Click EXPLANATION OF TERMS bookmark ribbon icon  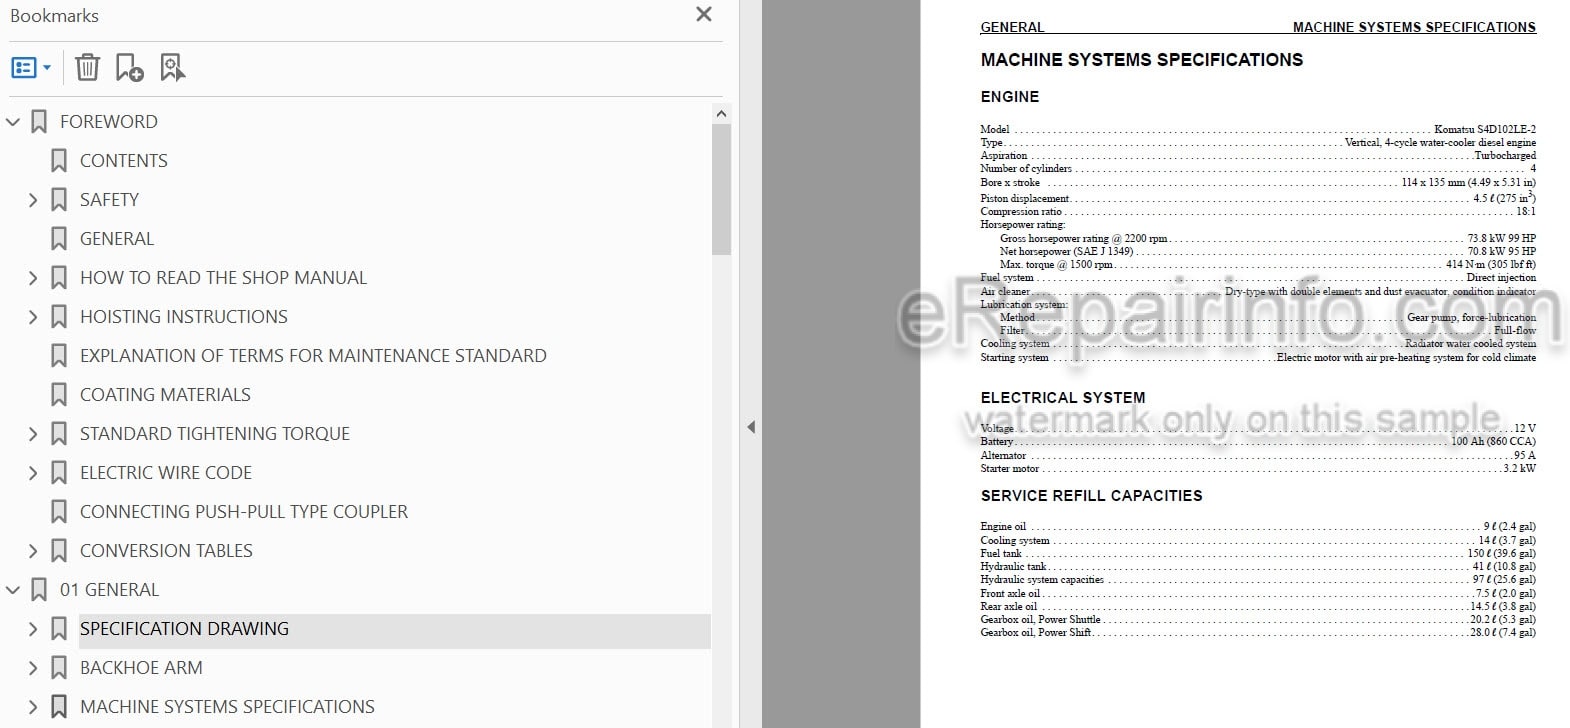[x=59, y=356]
